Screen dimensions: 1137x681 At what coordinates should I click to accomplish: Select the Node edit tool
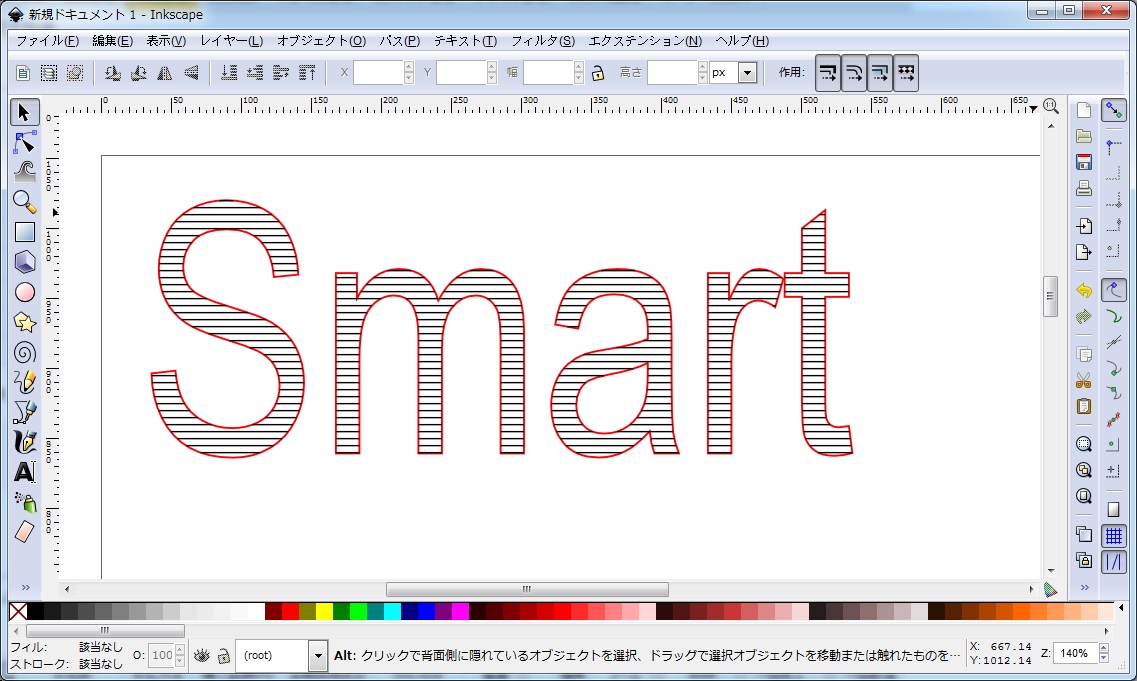pos(24,142)
